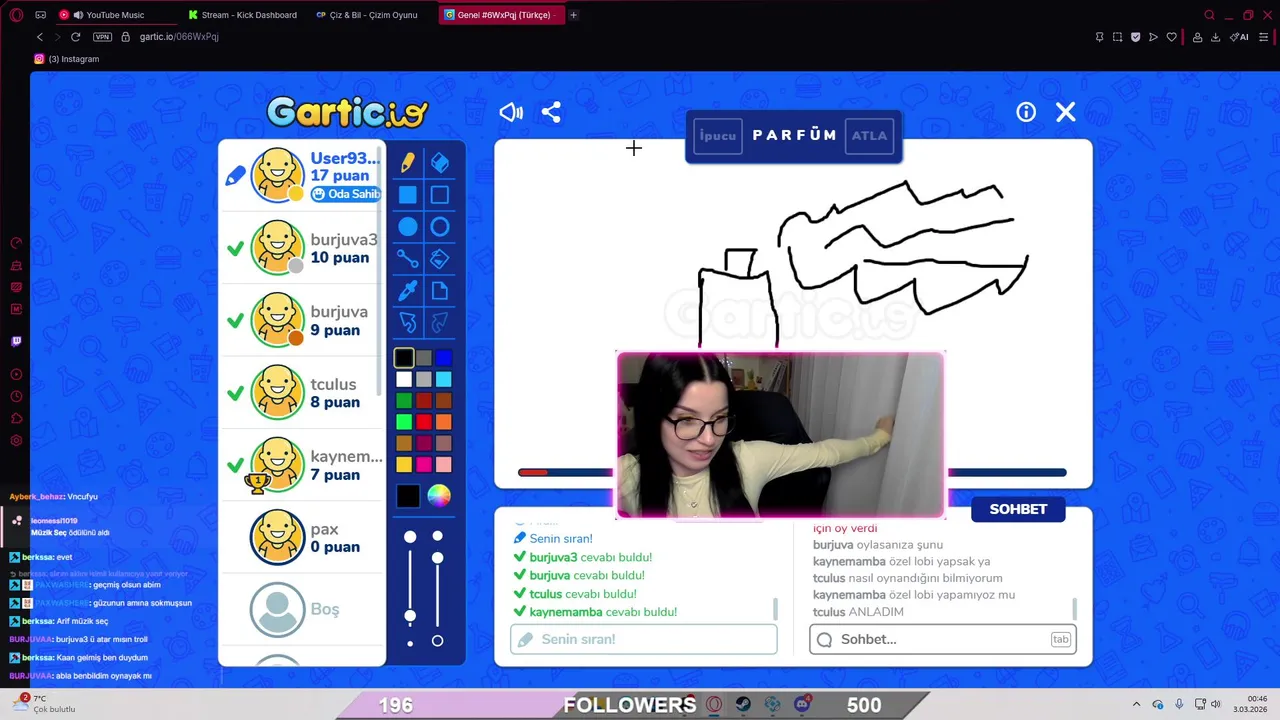Open the Instagram bookmark
This screenshot has width=1280, height=720.
pyautogui.click(x=67, y=59)
